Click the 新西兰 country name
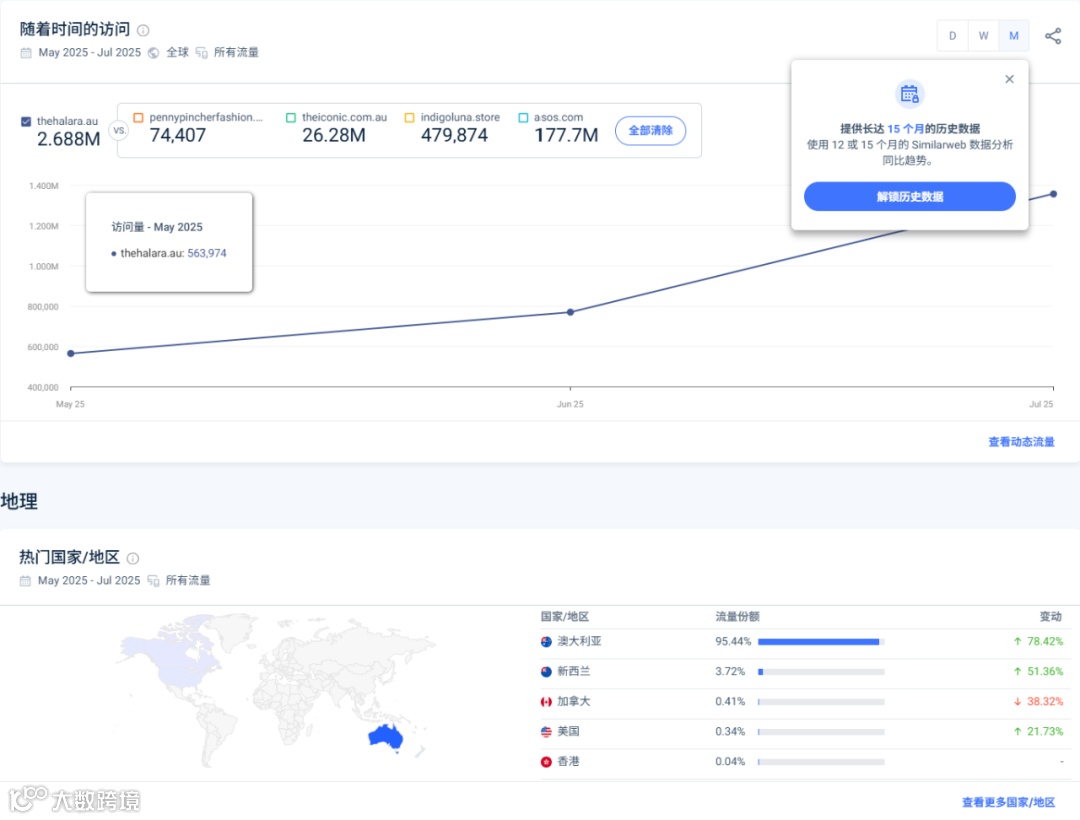This screenshot has width=1080, height=820. 574,672
